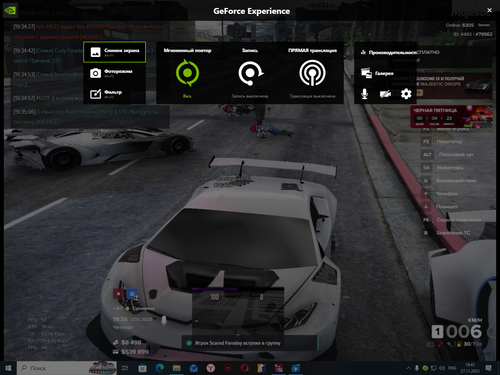Click the ПРЯМАЯ трансляция heading
500x375 pixels.
click(x=312, y=50)
